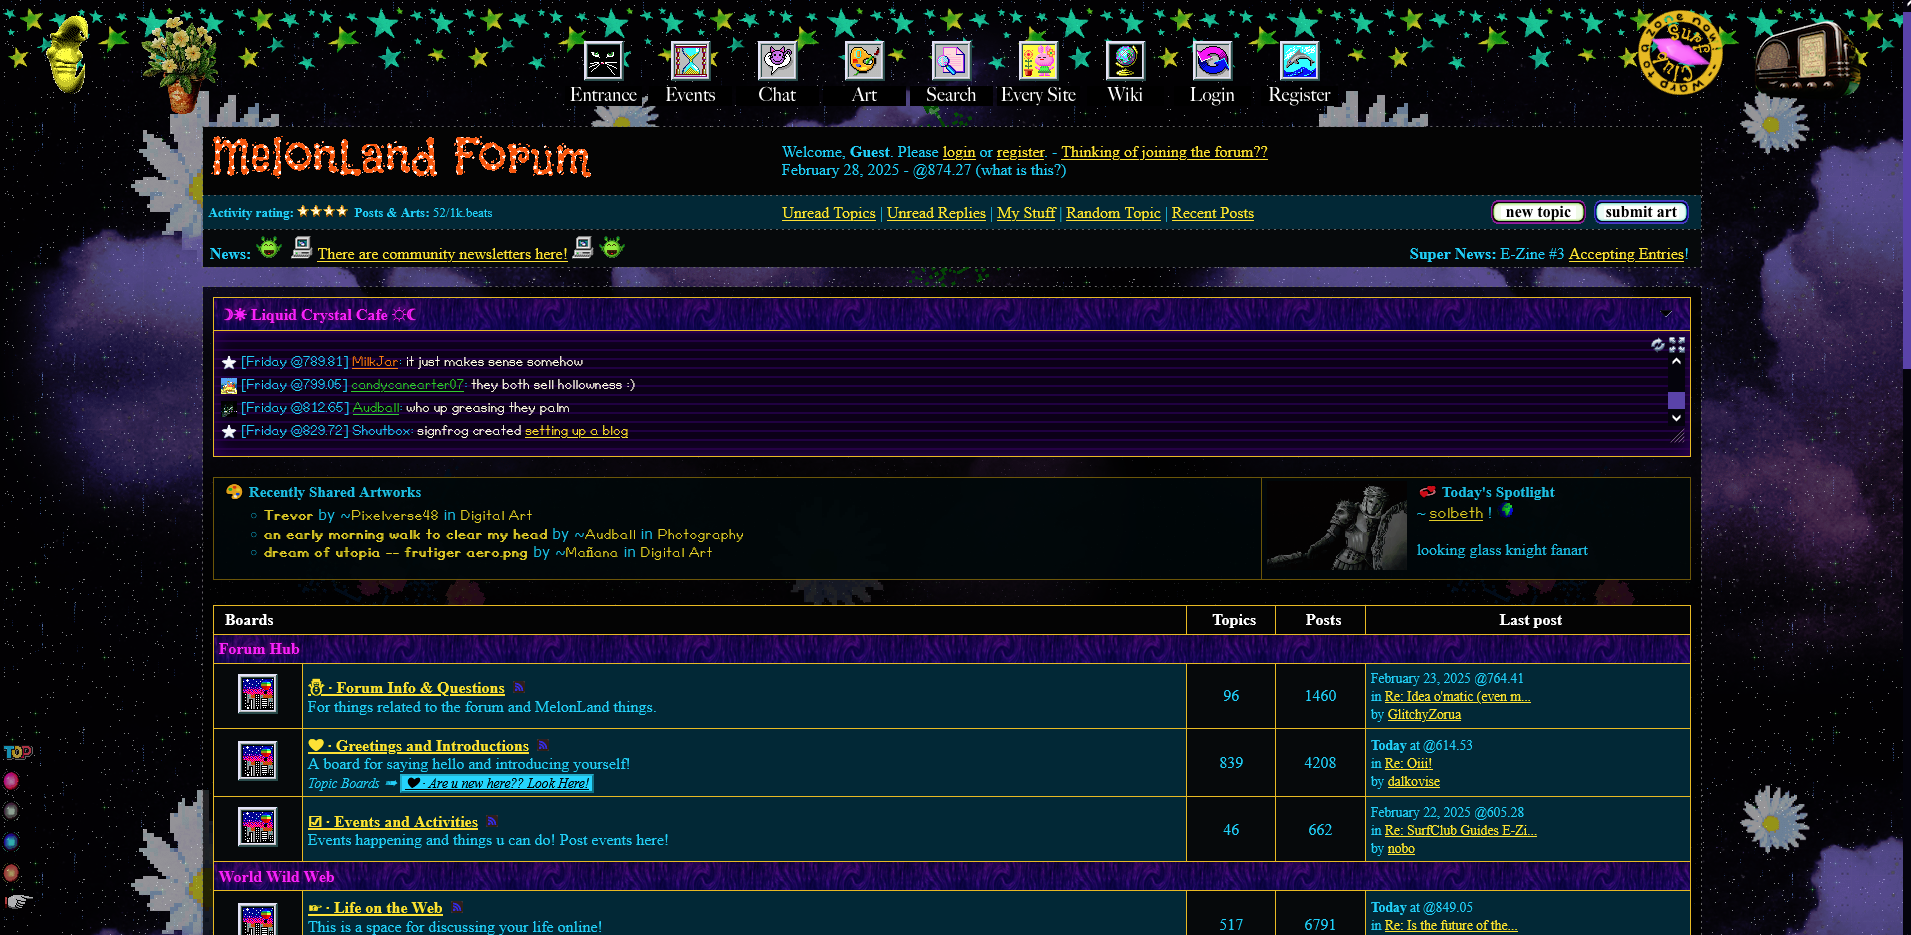
Task: Go to Recent Posts in menu bar
Action: click(x=1212, y=213)
